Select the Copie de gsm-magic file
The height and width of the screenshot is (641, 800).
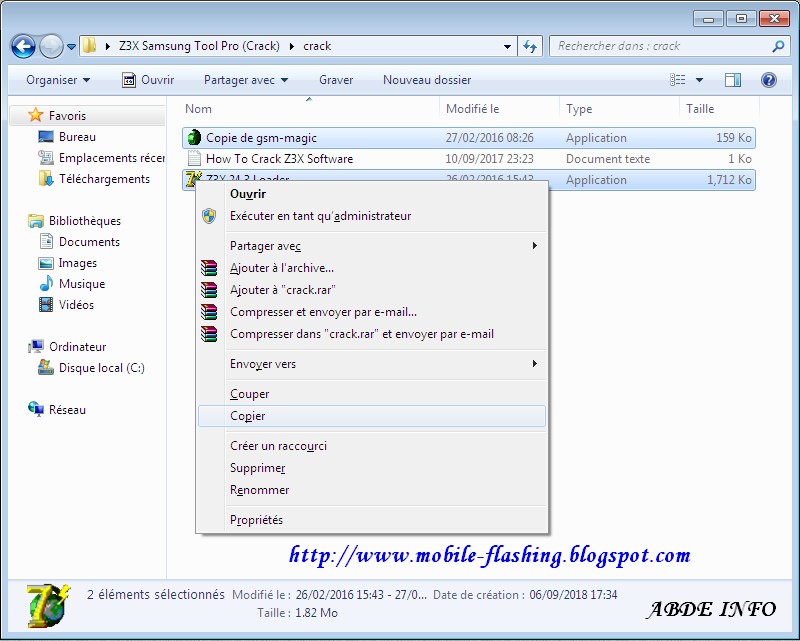point(468,138)
